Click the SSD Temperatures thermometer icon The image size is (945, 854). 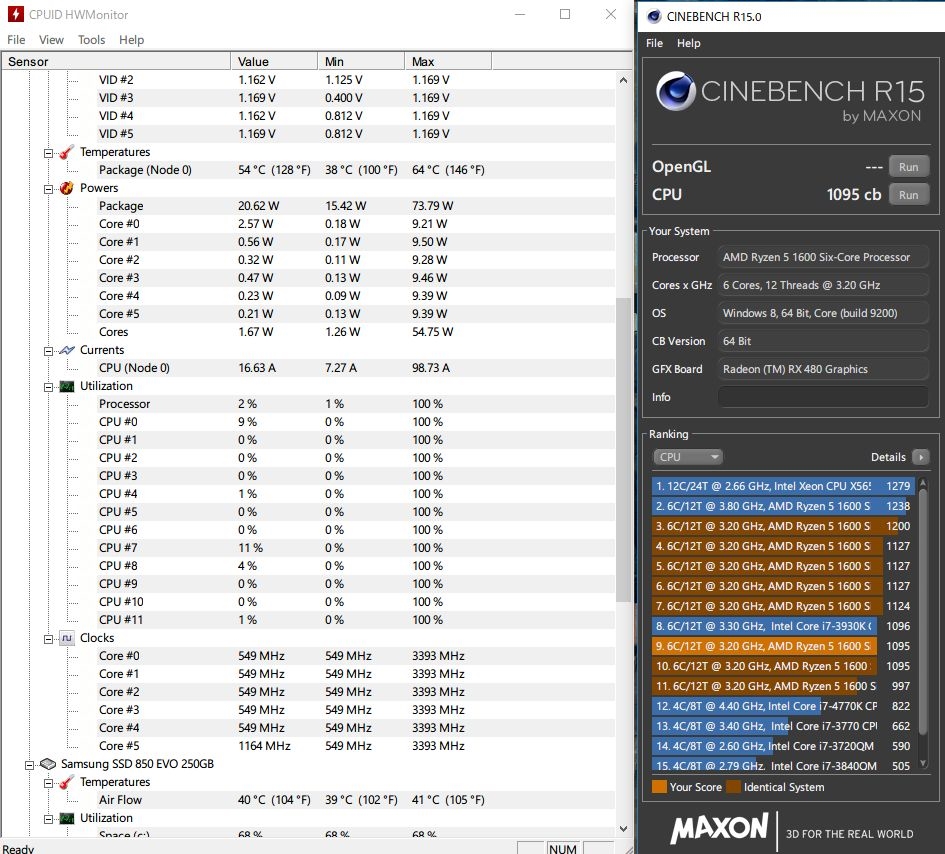67,782
